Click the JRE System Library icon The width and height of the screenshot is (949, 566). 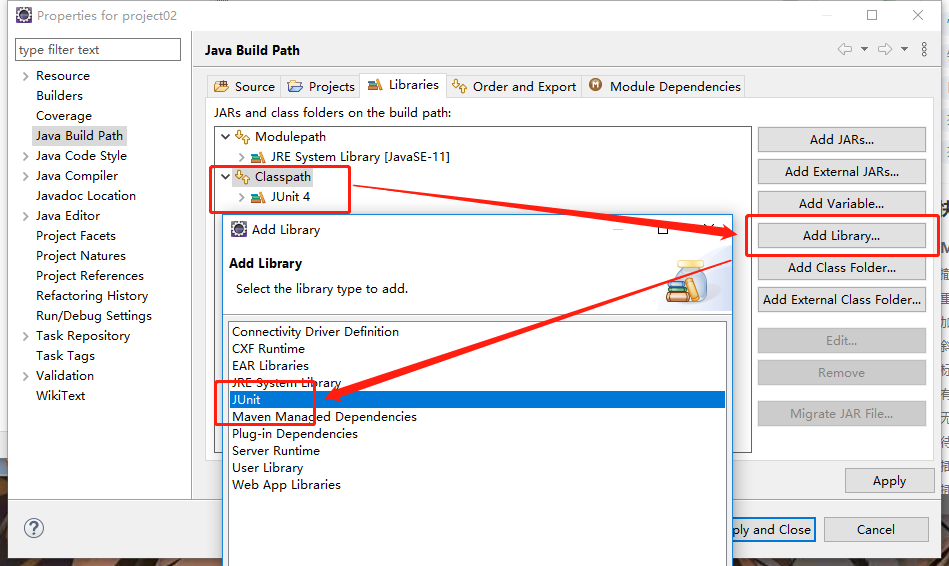point(258,157)
